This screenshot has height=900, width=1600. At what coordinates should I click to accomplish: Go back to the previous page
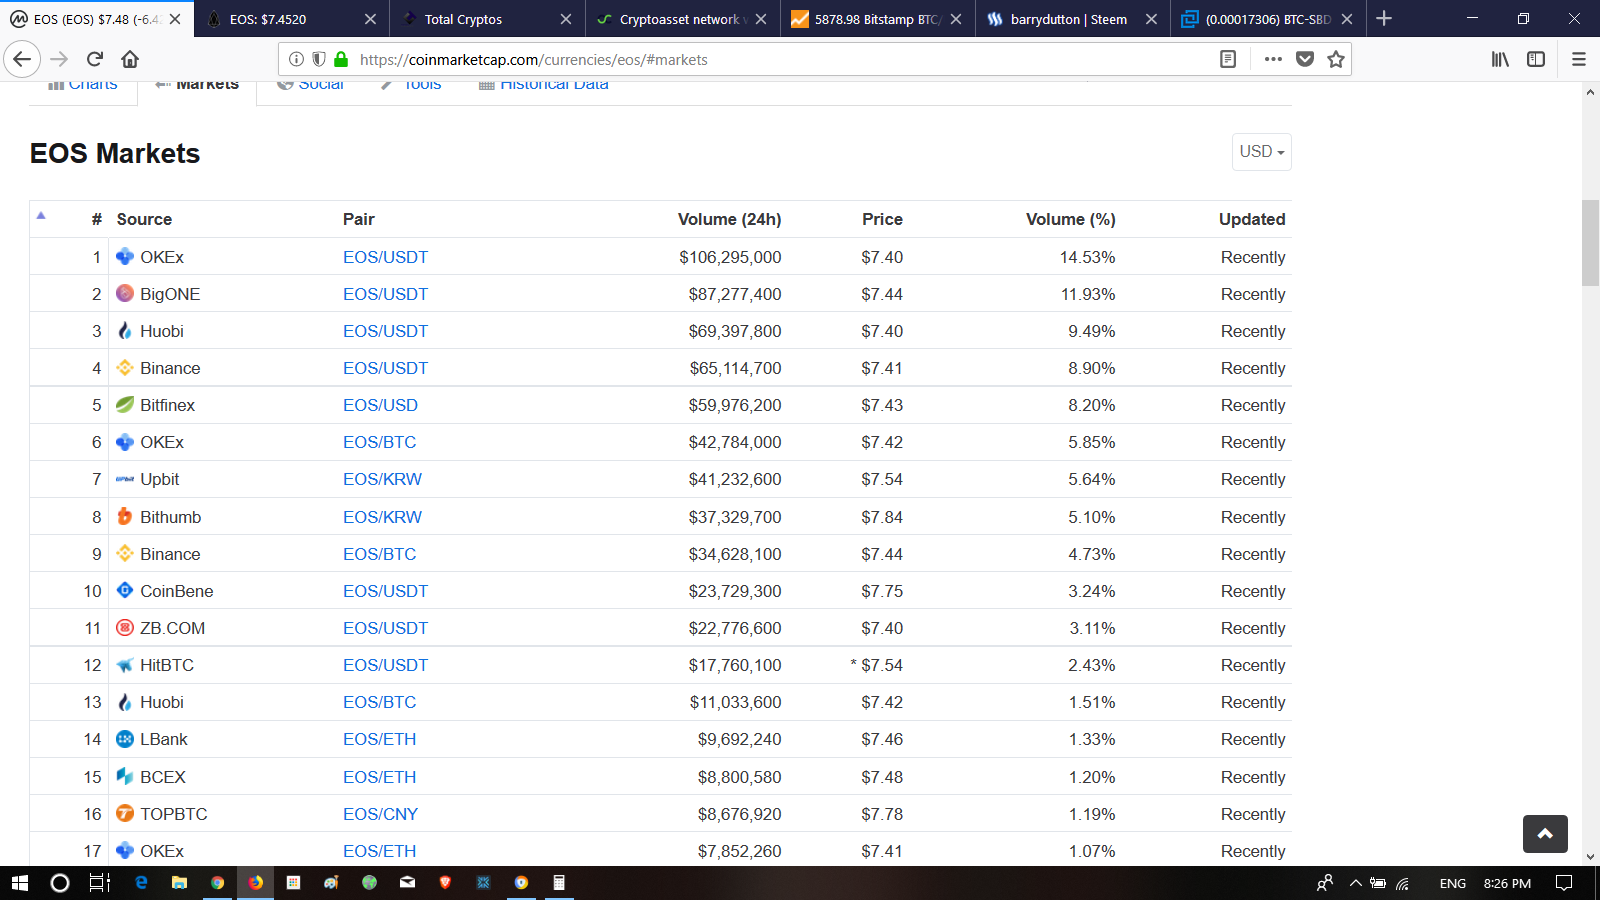[x=22, y=59]
